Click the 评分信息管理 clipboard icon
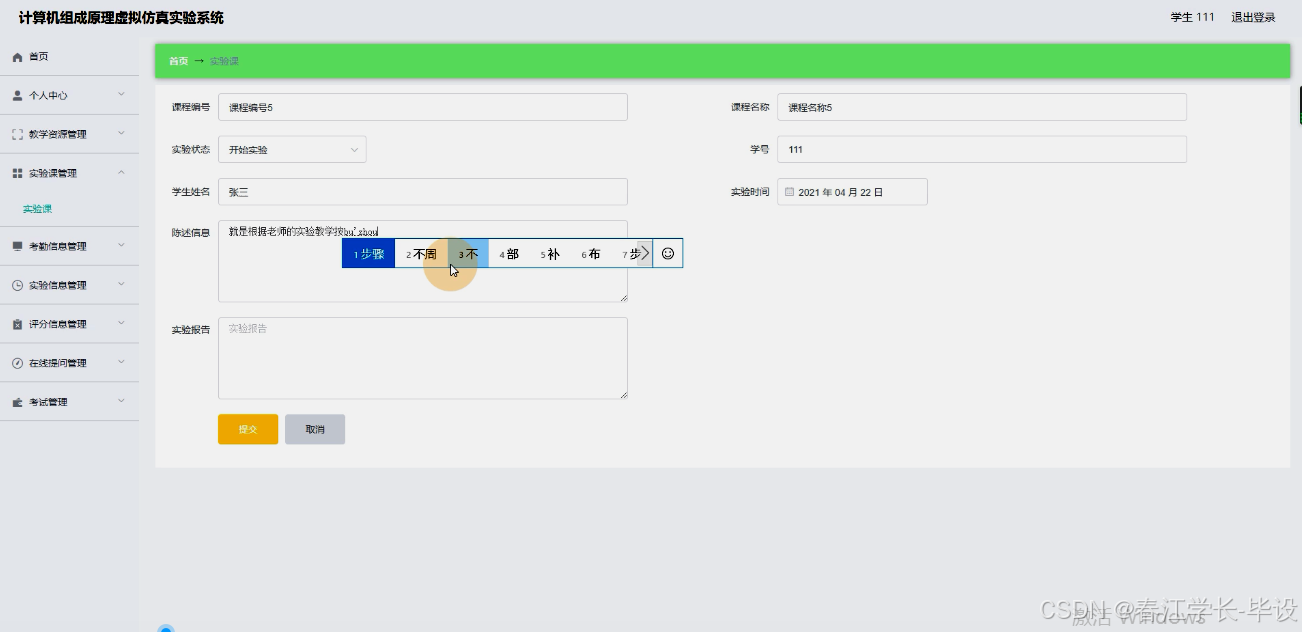The image size is (1302, 632). point(15,323)
